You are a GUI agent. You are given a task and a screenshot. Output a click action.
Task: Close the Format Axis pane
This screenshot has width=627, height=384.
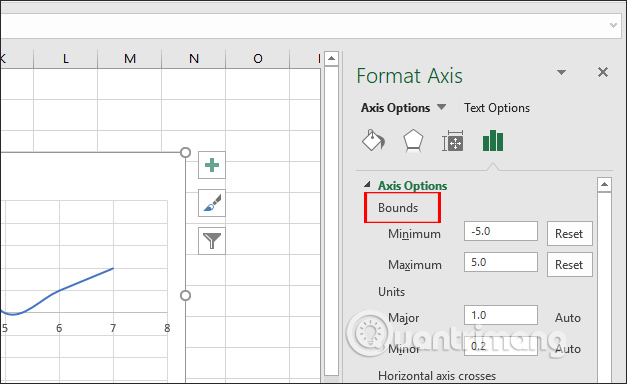[603, 72]
